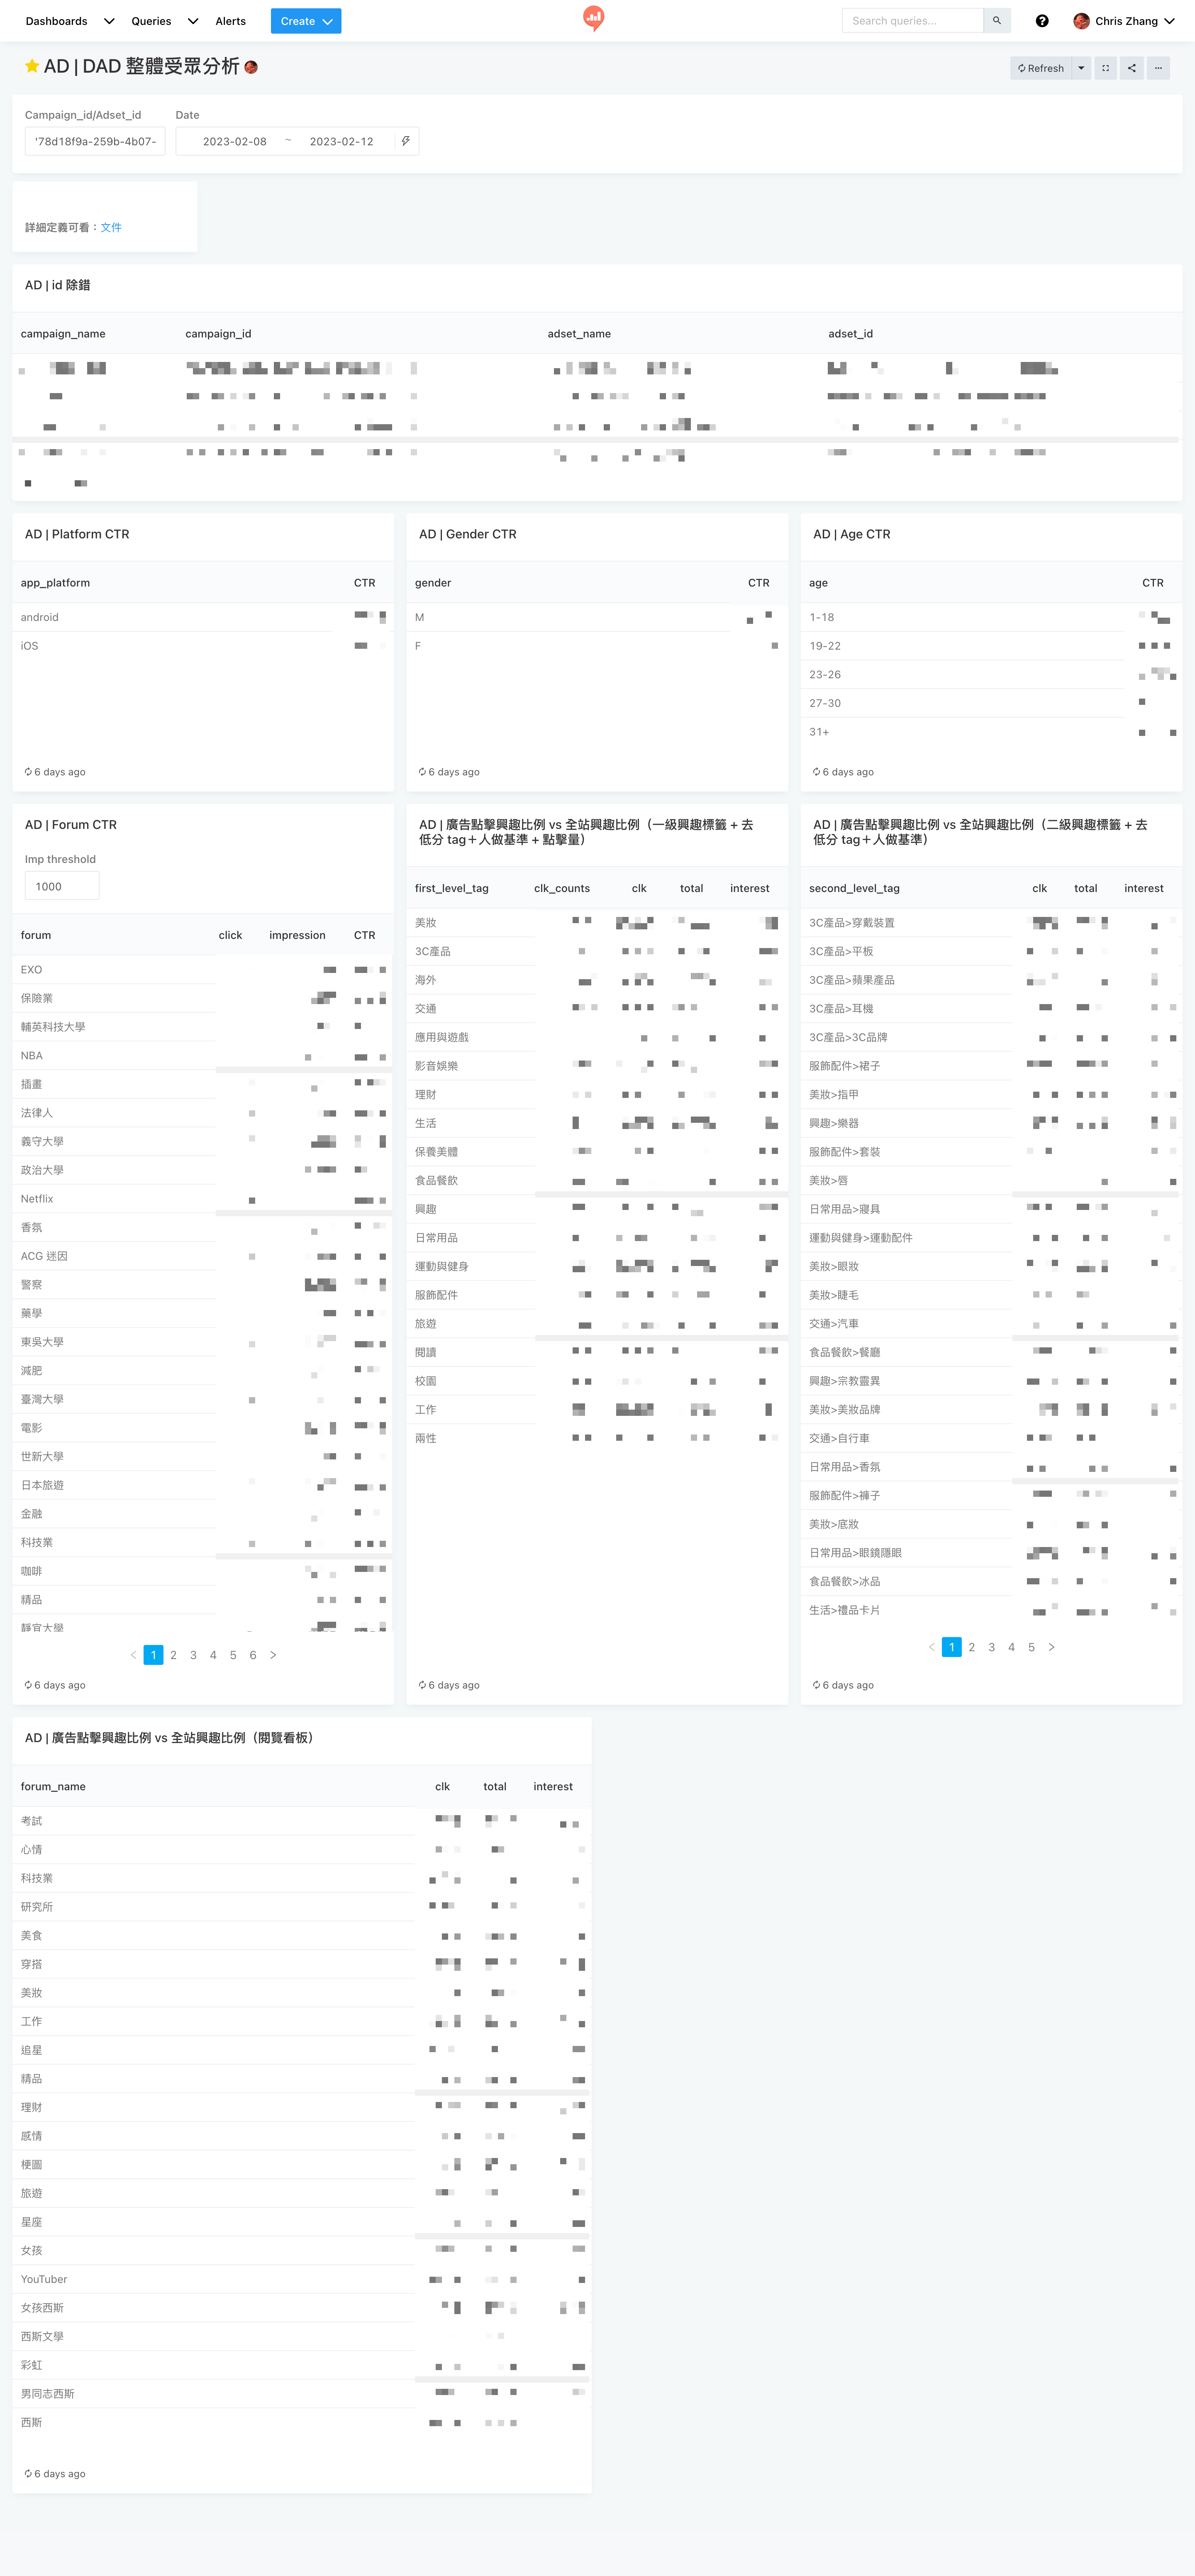
Task: Expand the Queries menu chevron
Action: point(193,21)
